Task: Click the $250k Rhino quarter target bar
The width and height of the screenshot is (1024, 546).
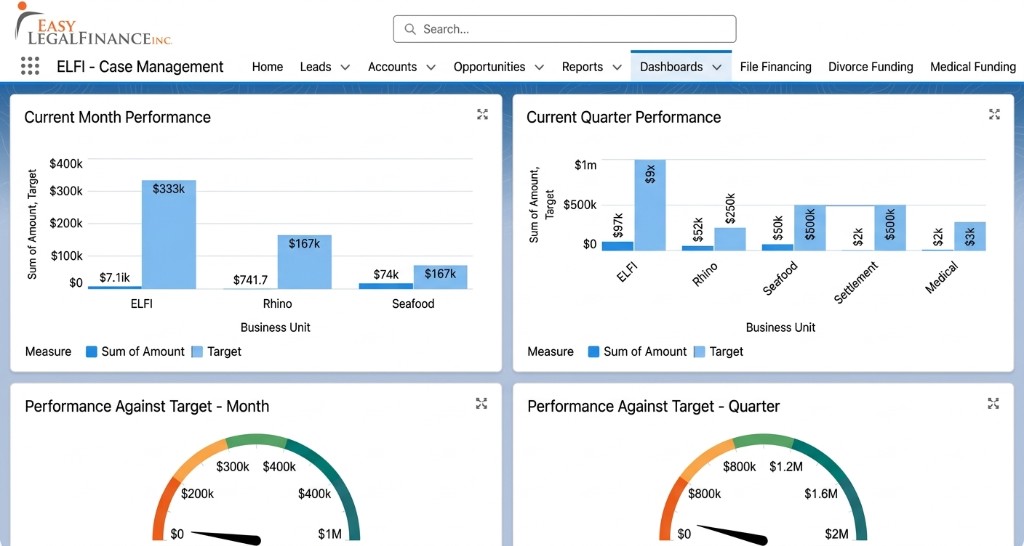Action: click(730, 239)
